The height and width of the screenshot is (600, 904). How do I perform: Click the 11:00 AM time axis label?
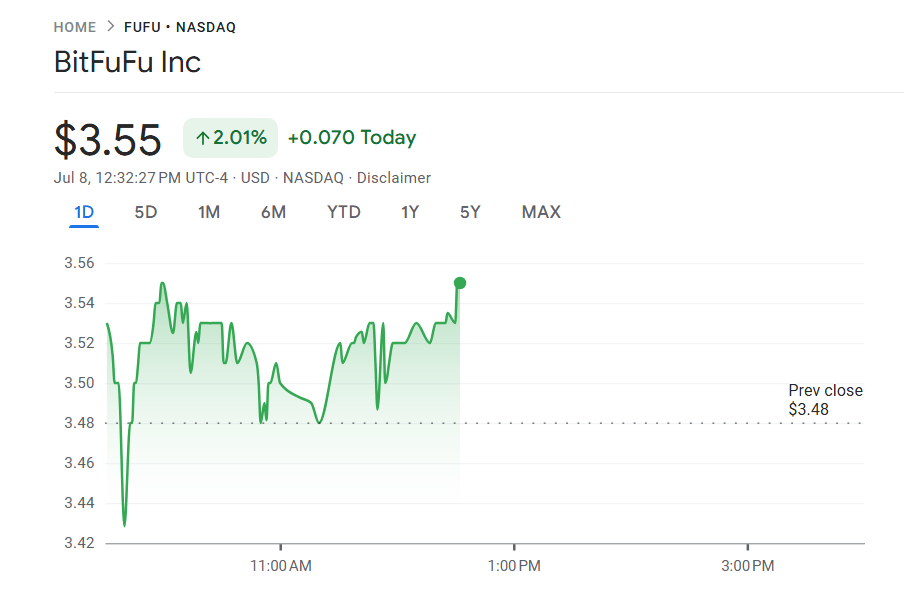(280, 566)
